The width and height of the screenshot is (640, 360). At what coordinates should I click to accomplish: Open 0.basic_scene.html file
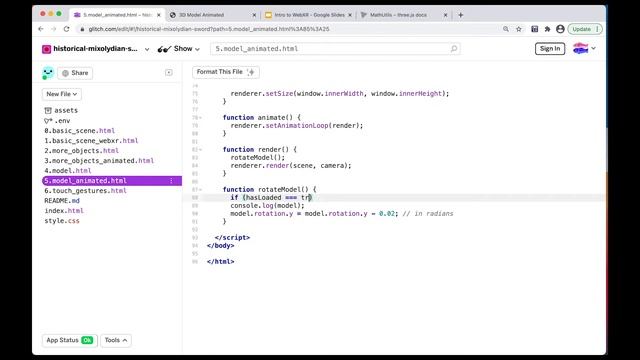tap(80, 131)
